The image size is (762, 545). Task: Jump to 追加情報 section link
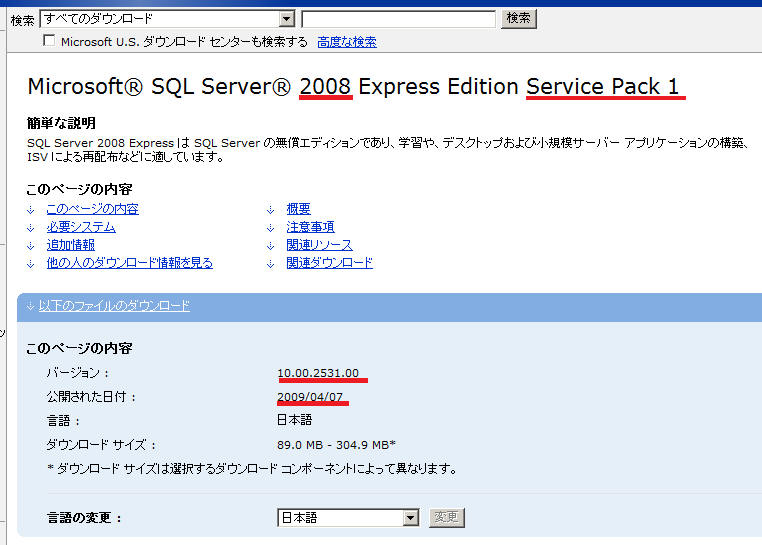(71, 245)
